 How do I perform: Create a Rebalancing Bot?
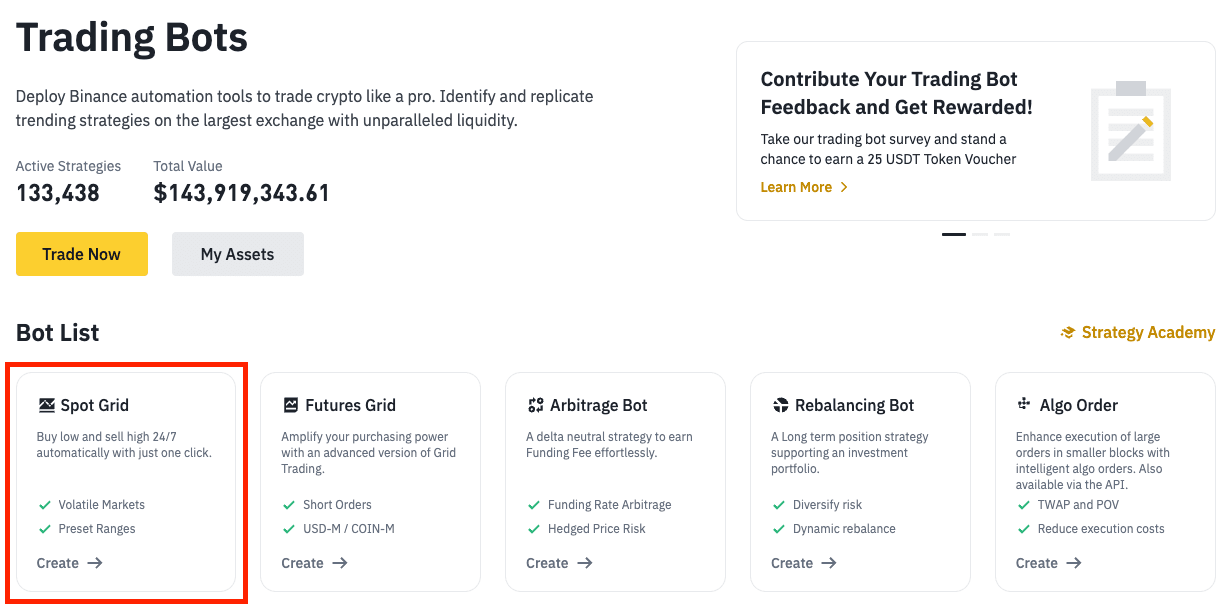pyautogui.click(x=804, y=563)
